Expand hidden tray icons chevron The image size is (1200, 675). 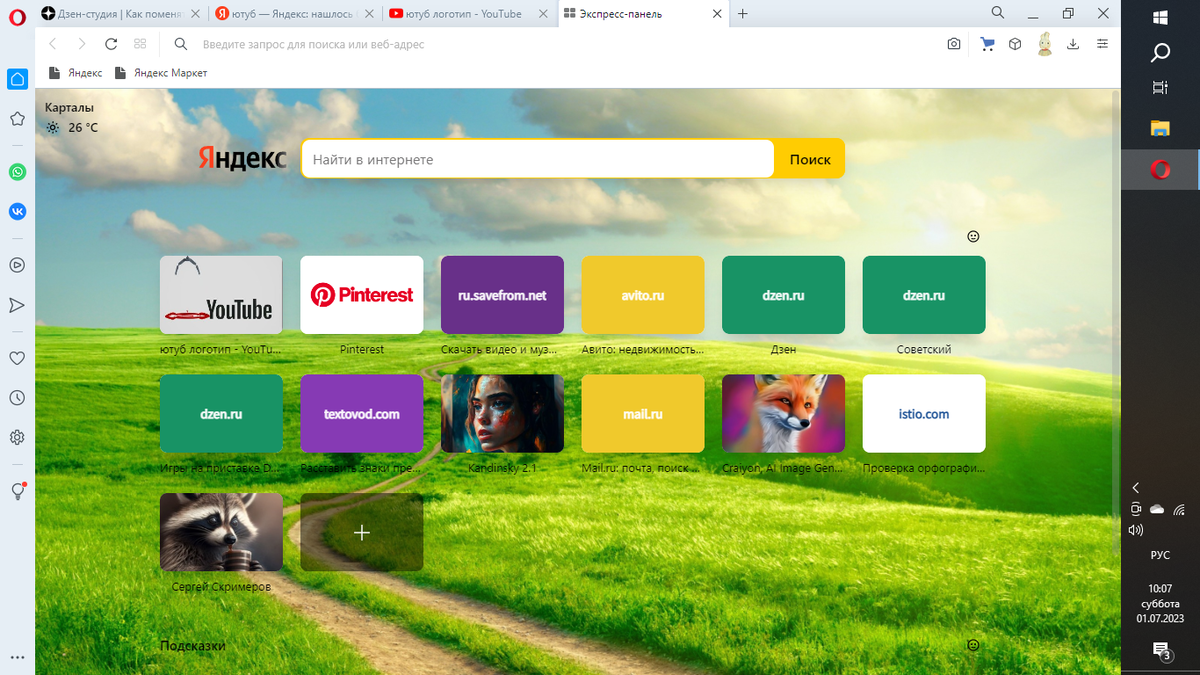tap(1136, 487)
